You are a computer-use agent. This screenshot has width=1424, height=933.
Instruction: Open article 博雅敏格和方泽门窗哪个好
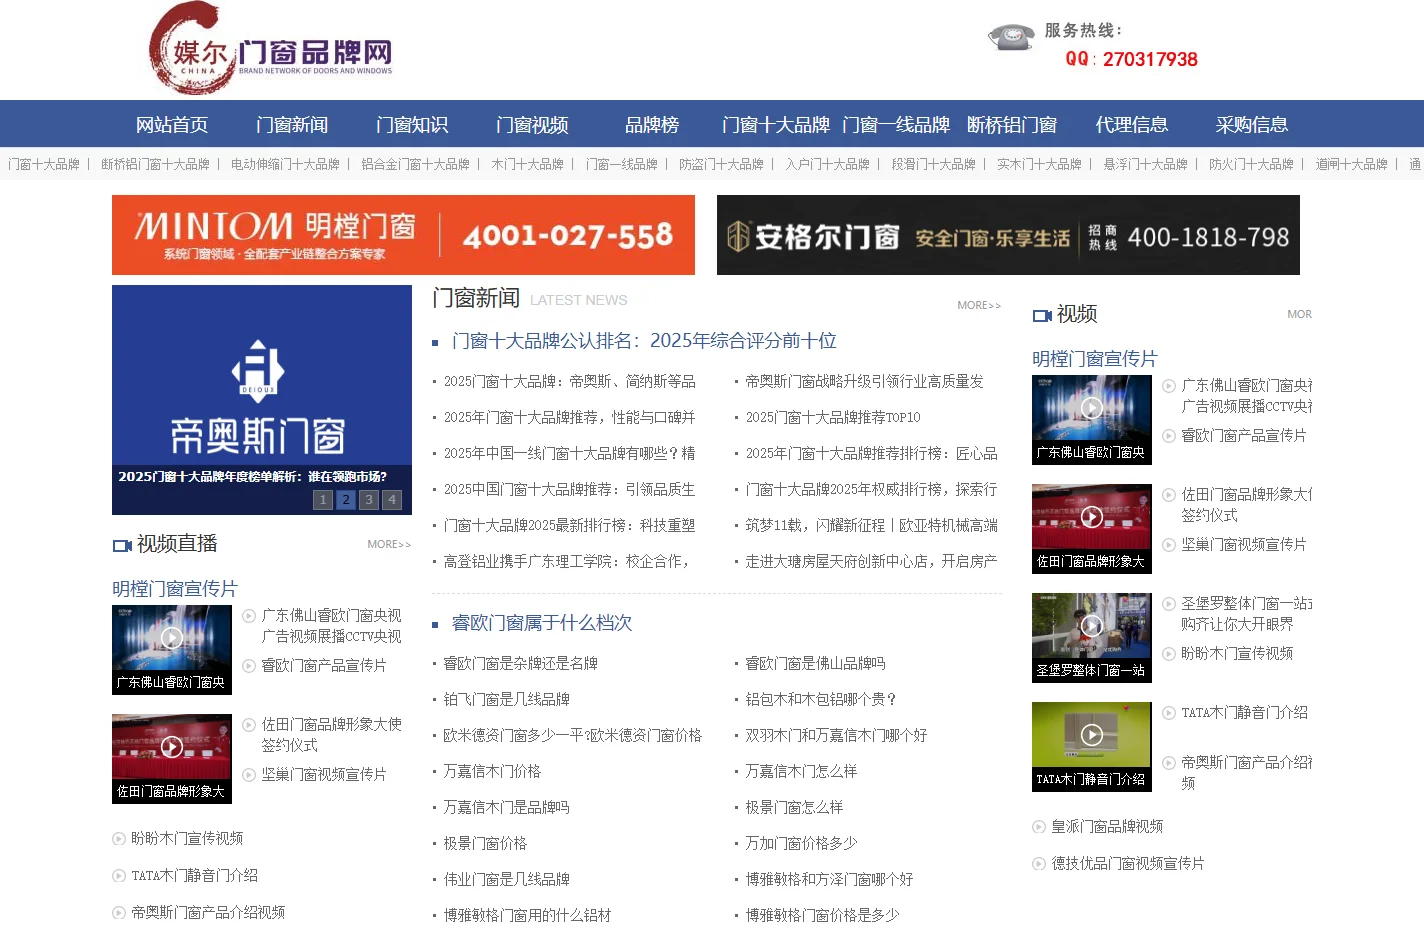coord(829,880)
